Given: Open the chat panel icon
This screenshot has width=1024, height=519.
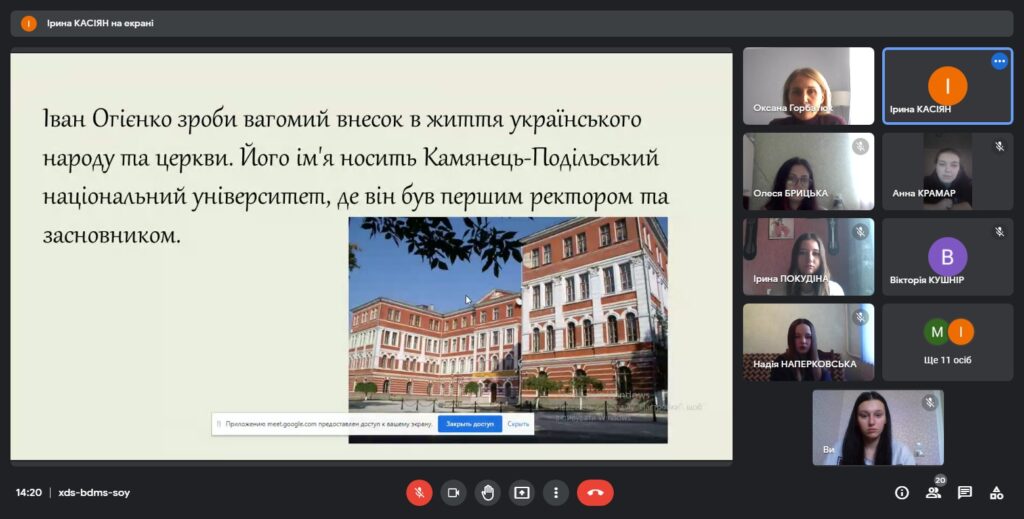Looking at the screenshot, I should coord(965,492).
